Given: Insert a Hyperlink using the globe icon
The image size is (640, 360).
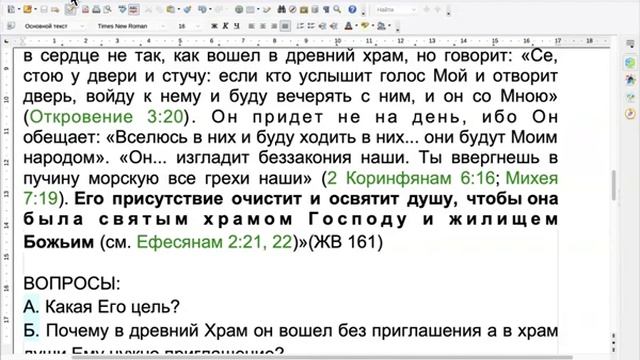Looking at the screenshot, I should pos(239,9).
